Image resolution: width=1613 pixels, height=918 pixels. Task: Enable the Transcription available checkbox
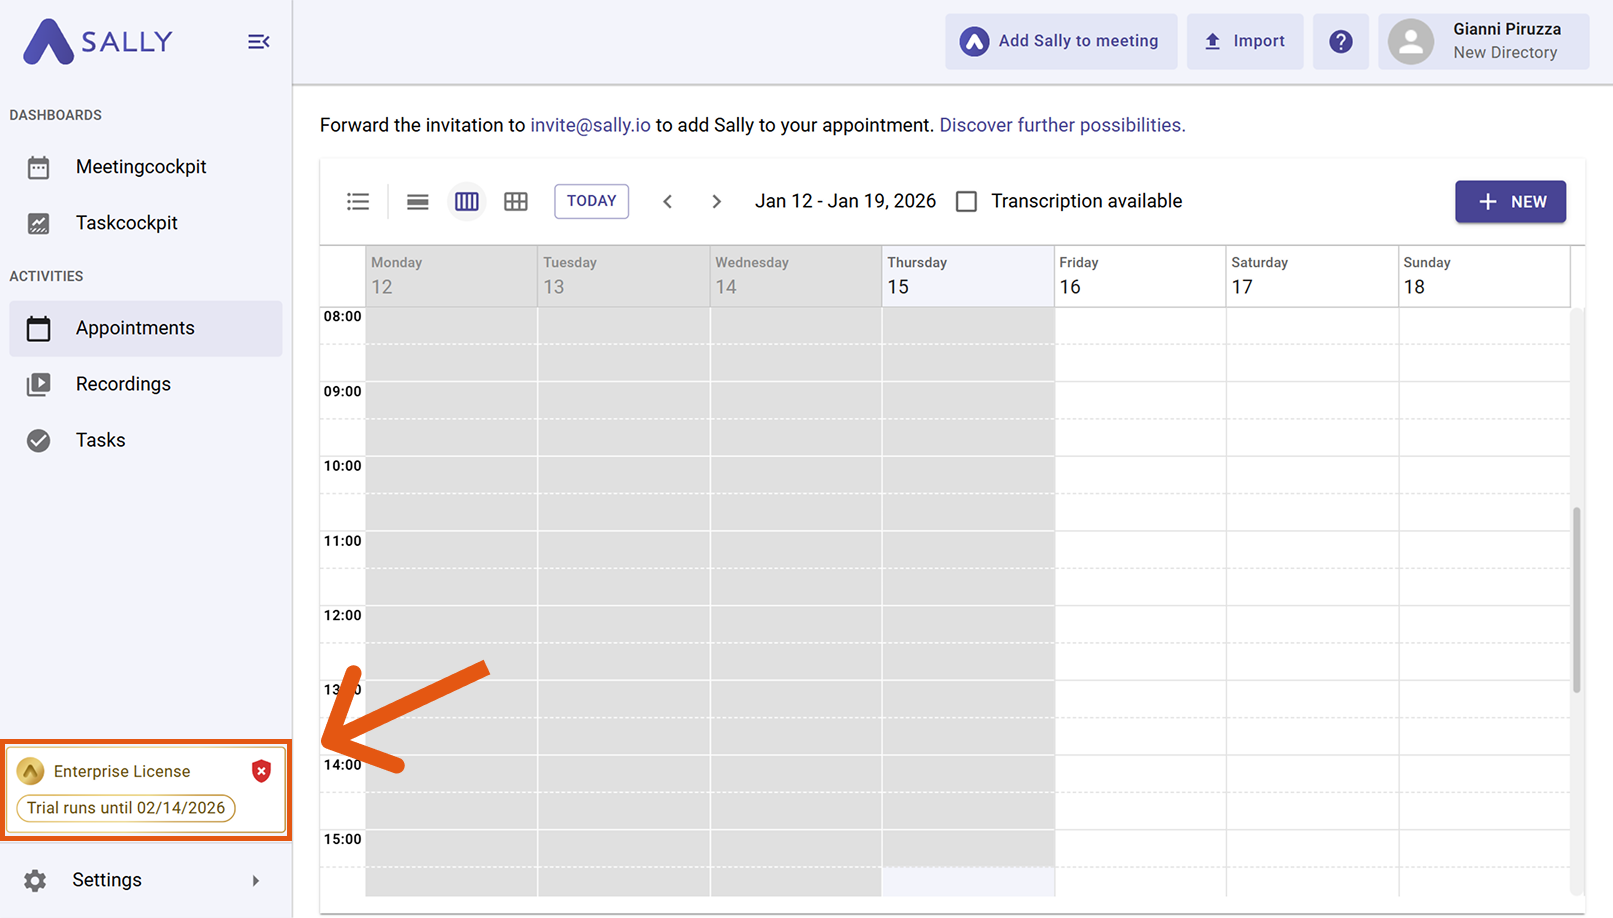tap(966, 202)
